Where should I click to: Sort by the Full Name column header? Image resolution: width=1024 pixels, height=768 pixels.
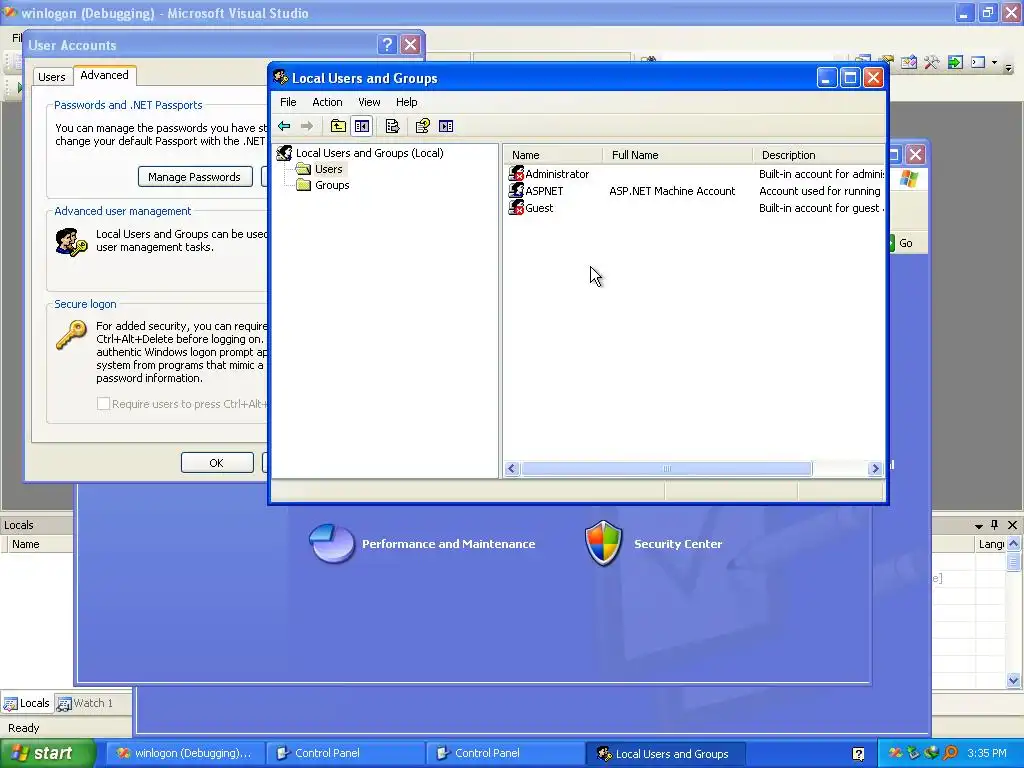click(x=677, y=155)
